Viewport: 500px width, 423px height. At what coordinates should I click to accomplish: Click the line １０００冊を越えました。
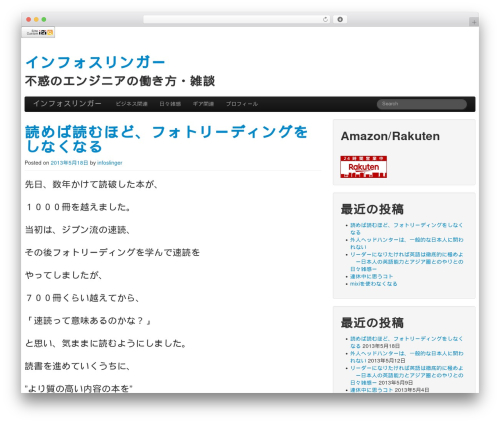pyautogui.click(x=78, y=207)
